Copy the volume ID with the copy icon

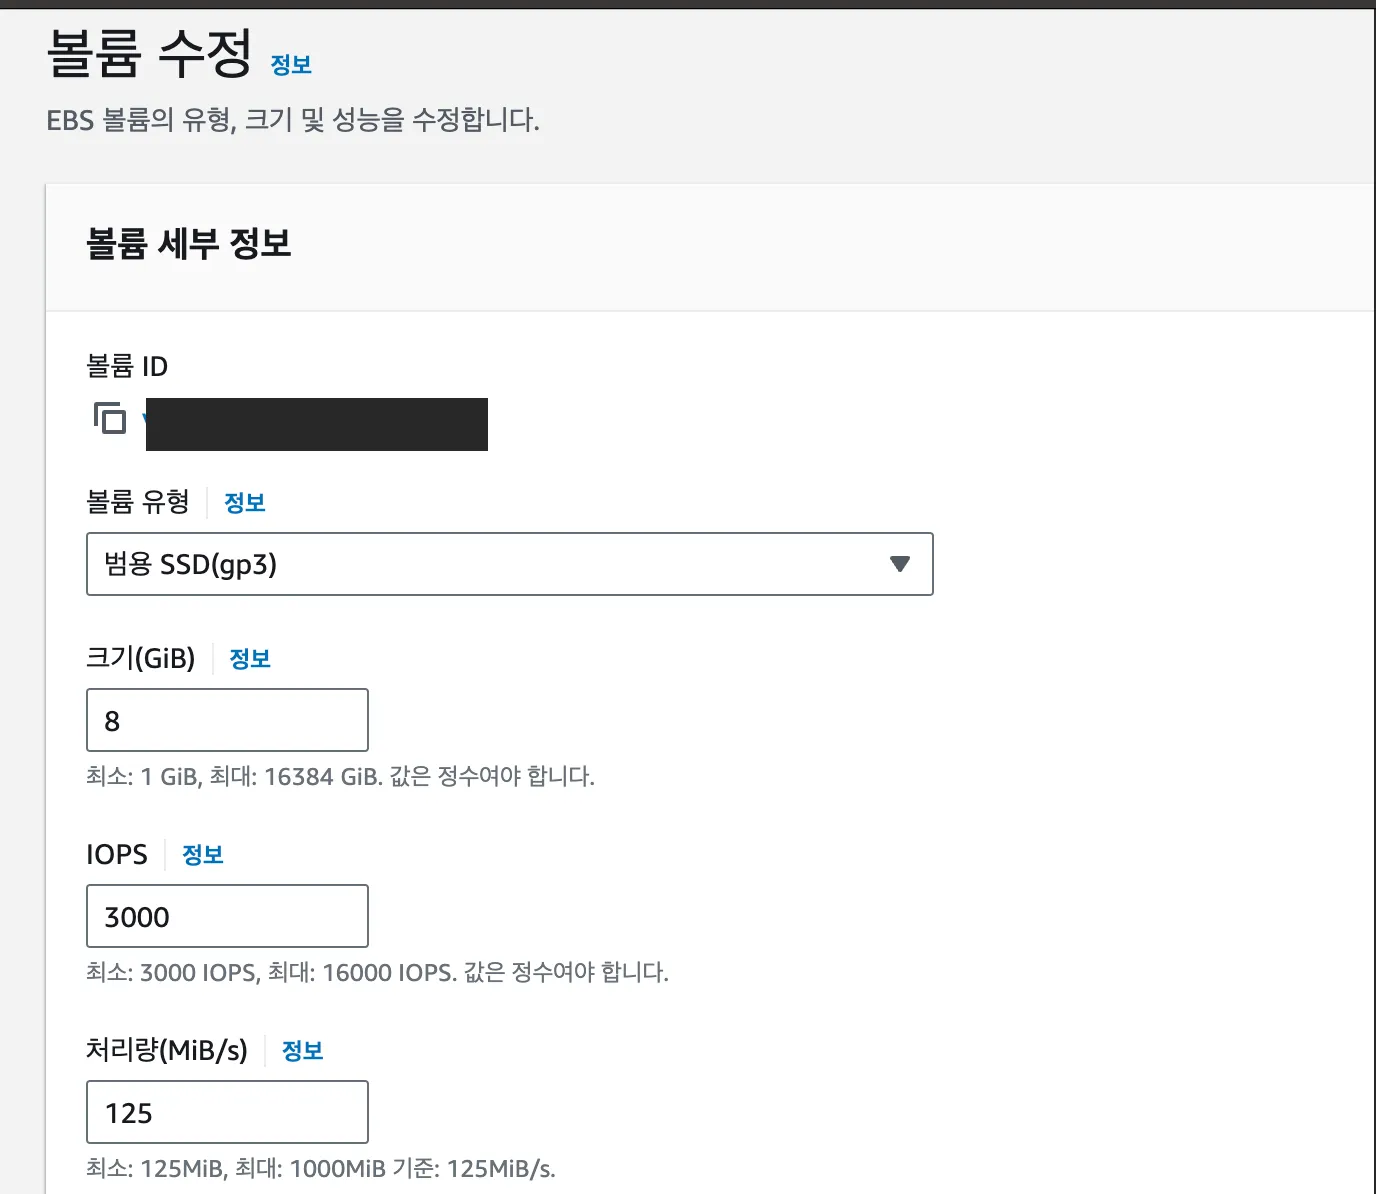click(x=110, y=418)
